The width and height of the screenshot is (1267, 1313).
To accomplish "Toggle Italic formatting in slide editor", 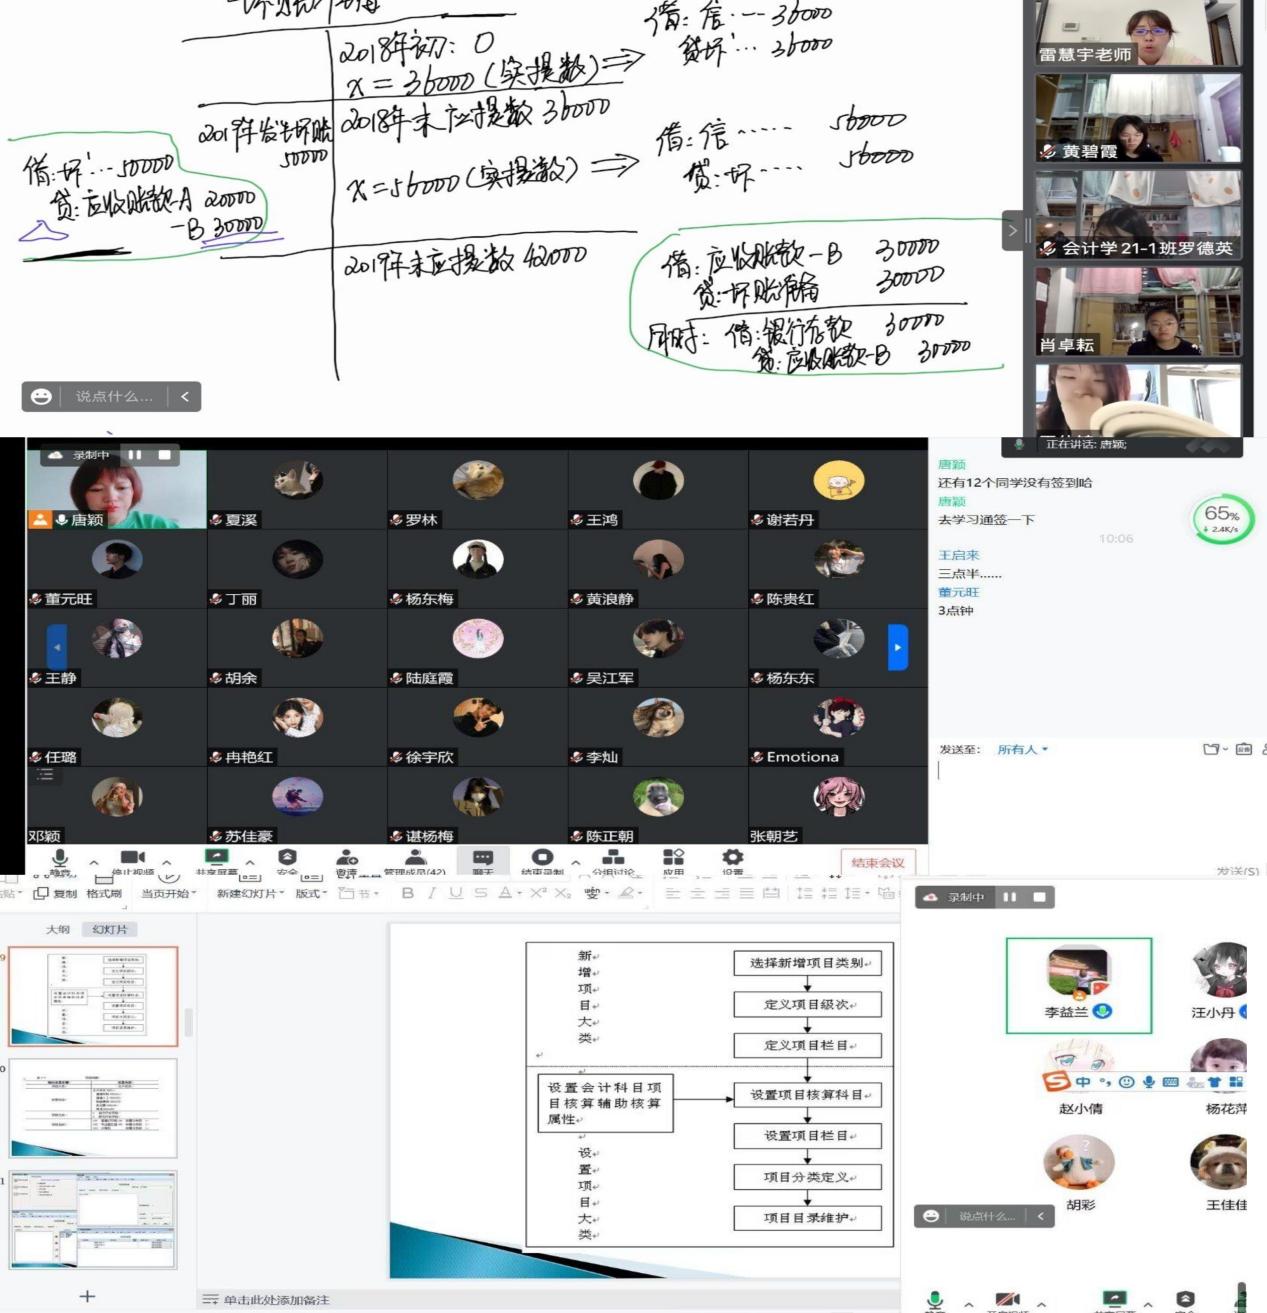I will (x=432, y=893).
